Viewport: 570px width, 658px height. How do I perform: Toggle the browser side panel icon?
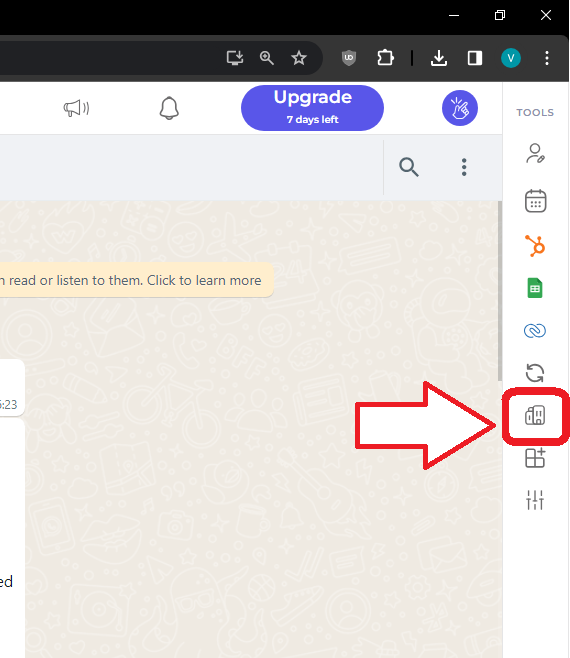475,57
